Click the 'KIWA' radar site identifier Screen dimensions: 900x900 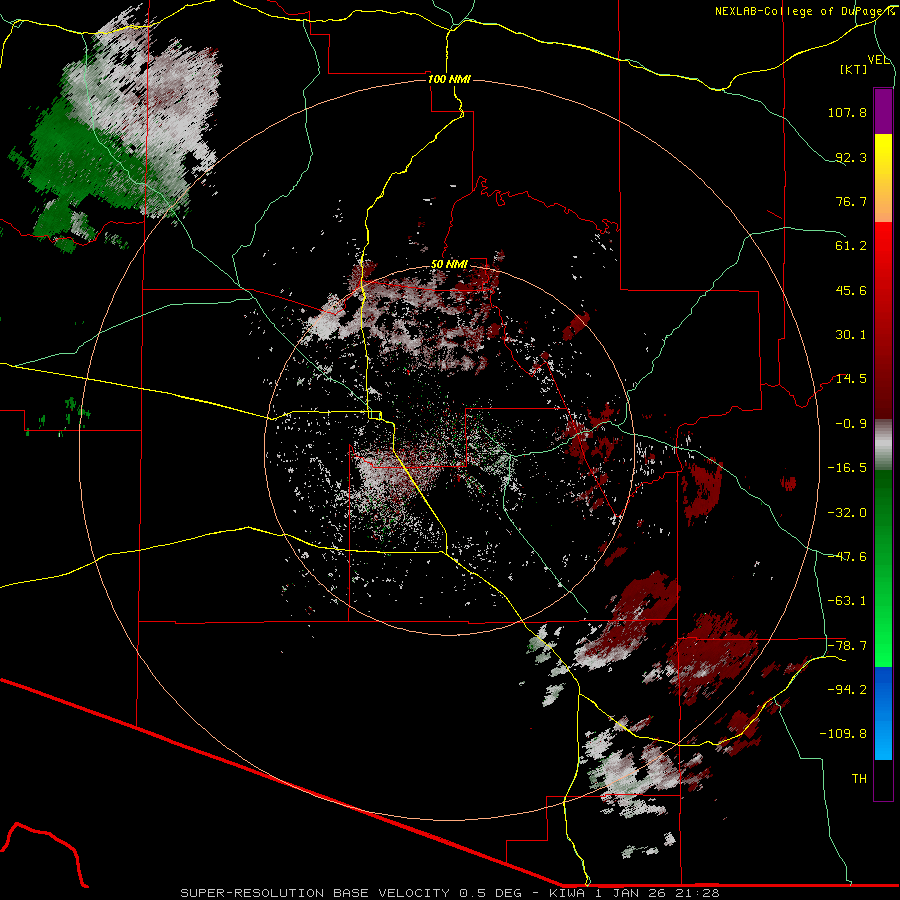pyautogui.click(x=568, y=893)
